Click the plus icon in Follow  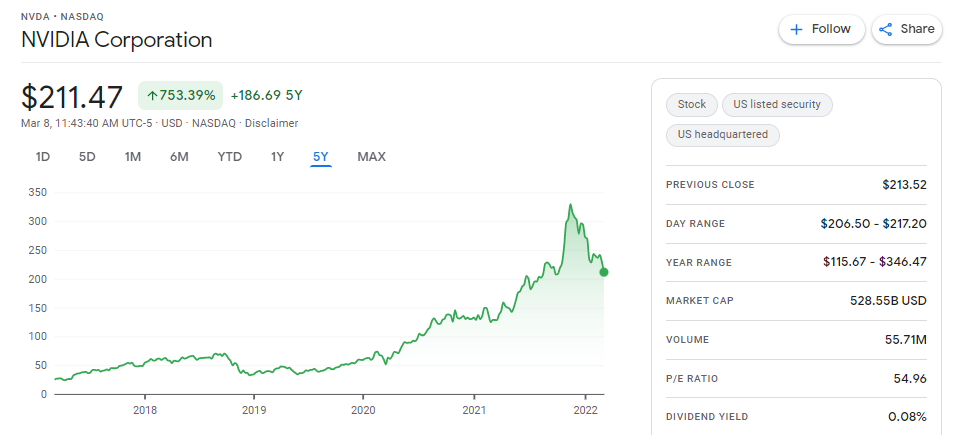(x=797, y=30)
